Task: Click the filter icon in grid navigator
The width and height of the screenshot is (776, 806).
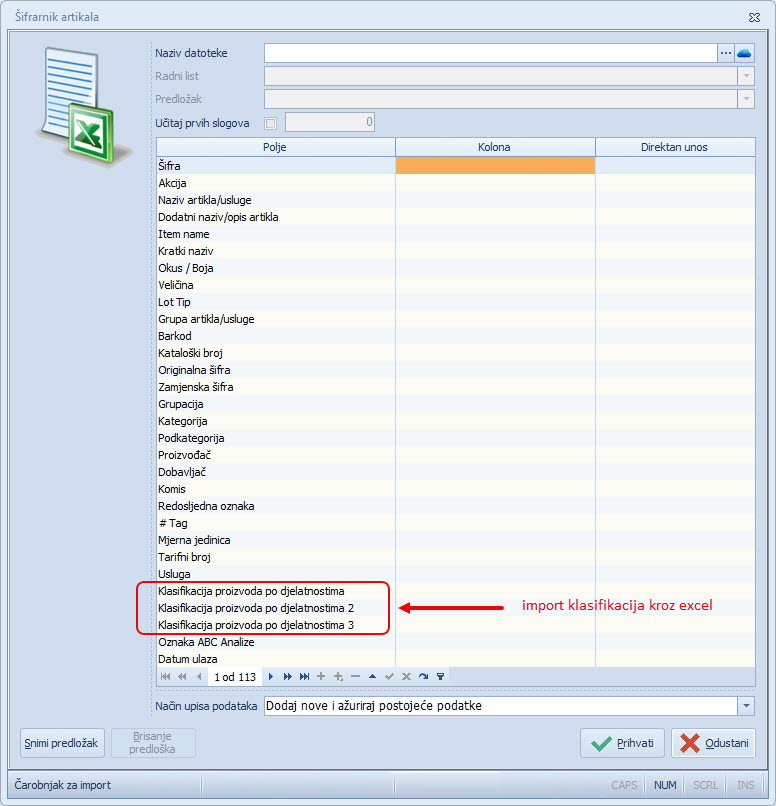Action: coord(440,676)
